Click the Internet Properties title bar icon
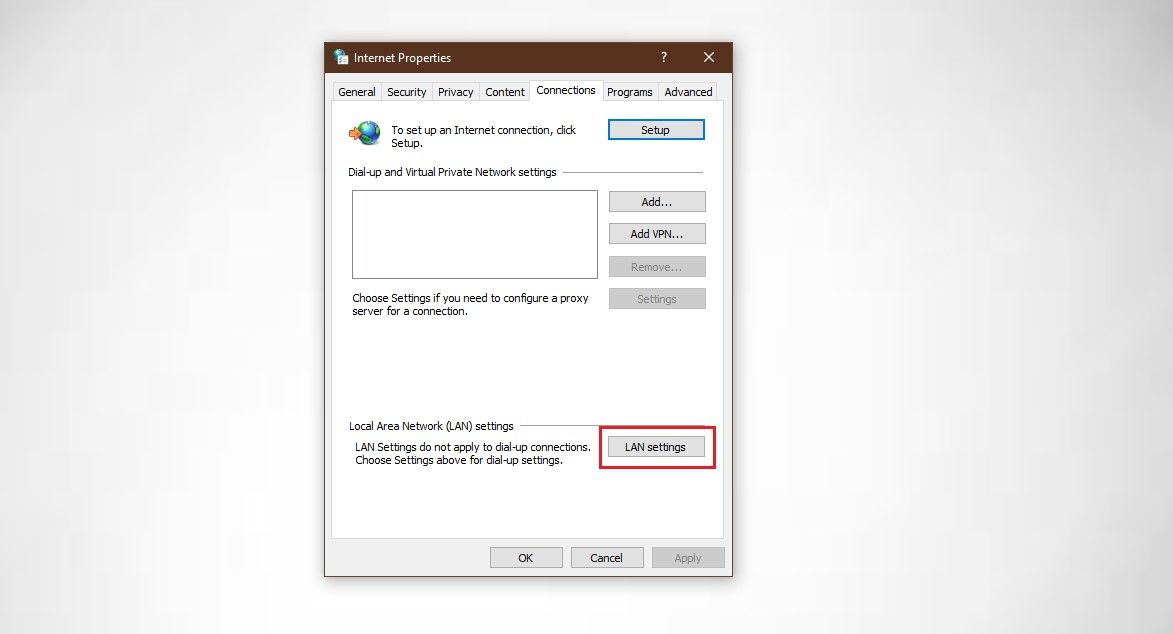The image size is (1173, 634). (340, 57)
